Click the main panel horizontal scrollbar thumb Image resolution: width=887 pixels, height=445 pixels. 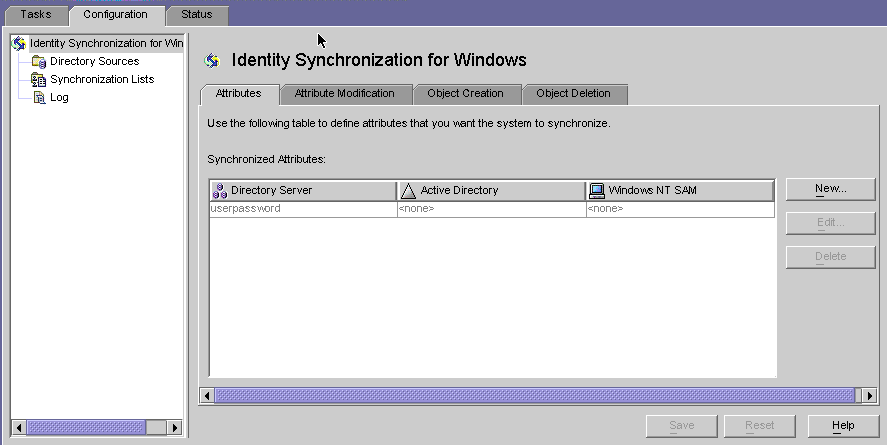[x=535, y=396]
